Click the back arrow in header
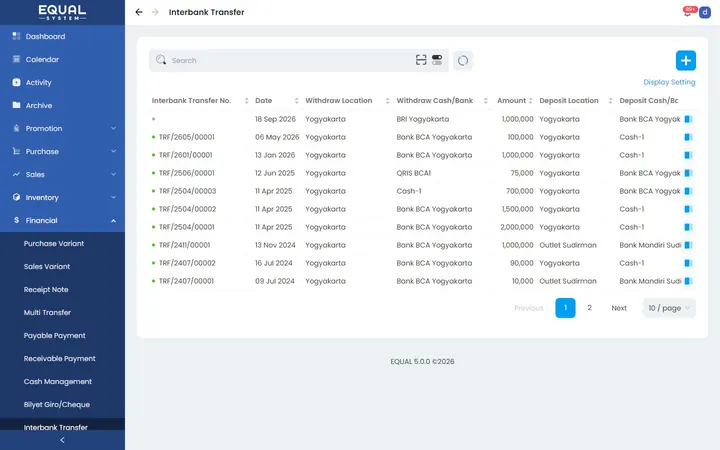The width and height of the screenshot is (720, 450). [139, 12]
